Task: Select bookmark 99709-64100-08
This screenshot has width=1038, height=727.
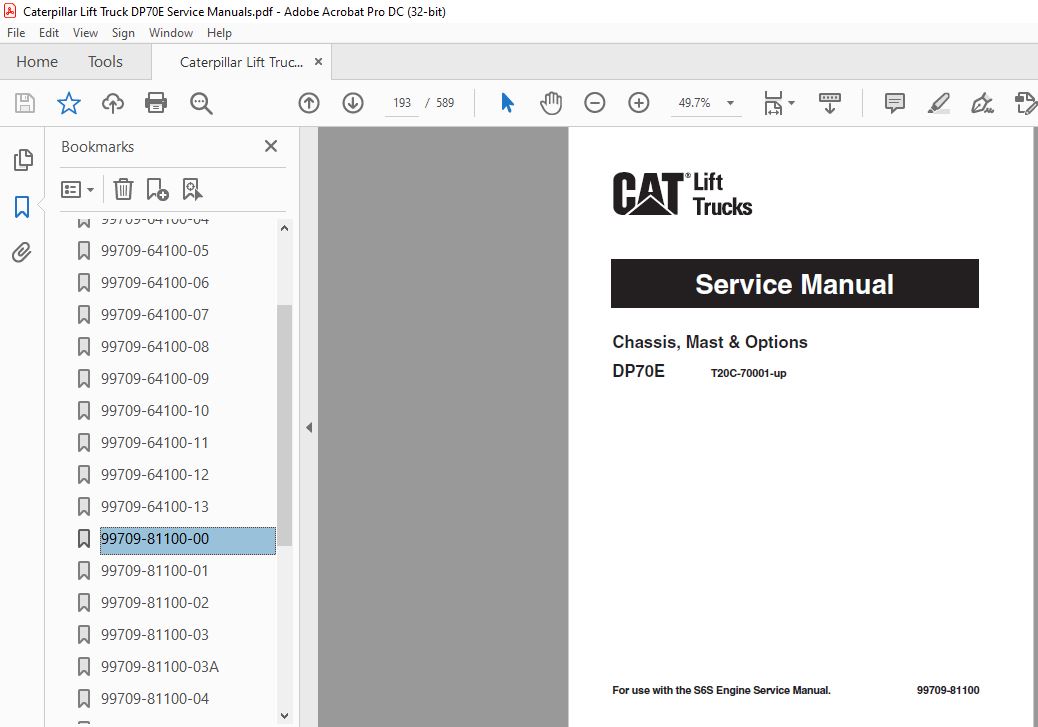Action: [154, 347]
